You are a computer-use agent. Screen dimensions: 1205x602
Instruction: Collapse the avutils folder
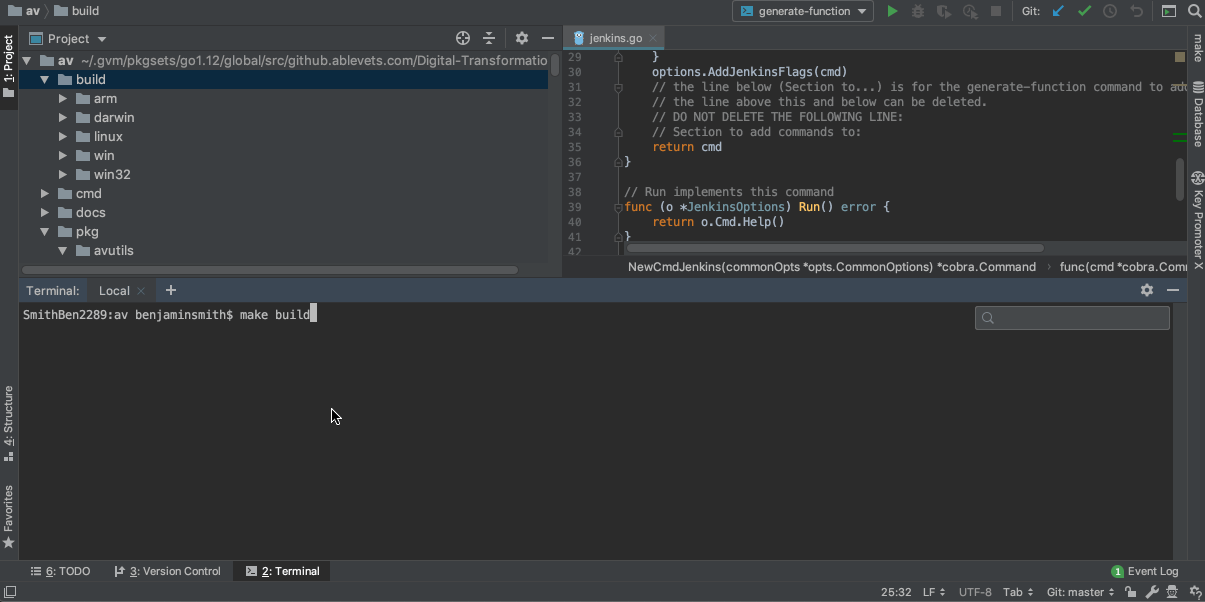coord(63,250)
